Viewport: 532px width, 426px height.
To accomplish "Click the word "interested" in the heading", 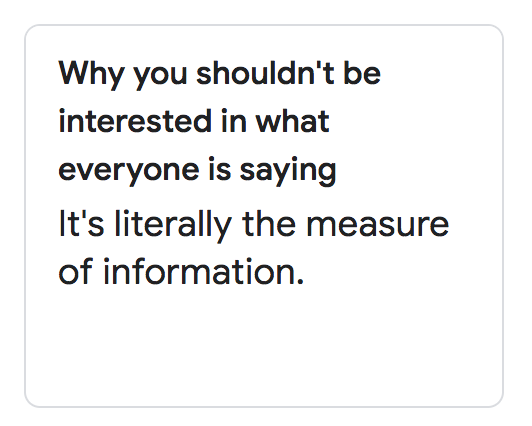I will 135,121.
